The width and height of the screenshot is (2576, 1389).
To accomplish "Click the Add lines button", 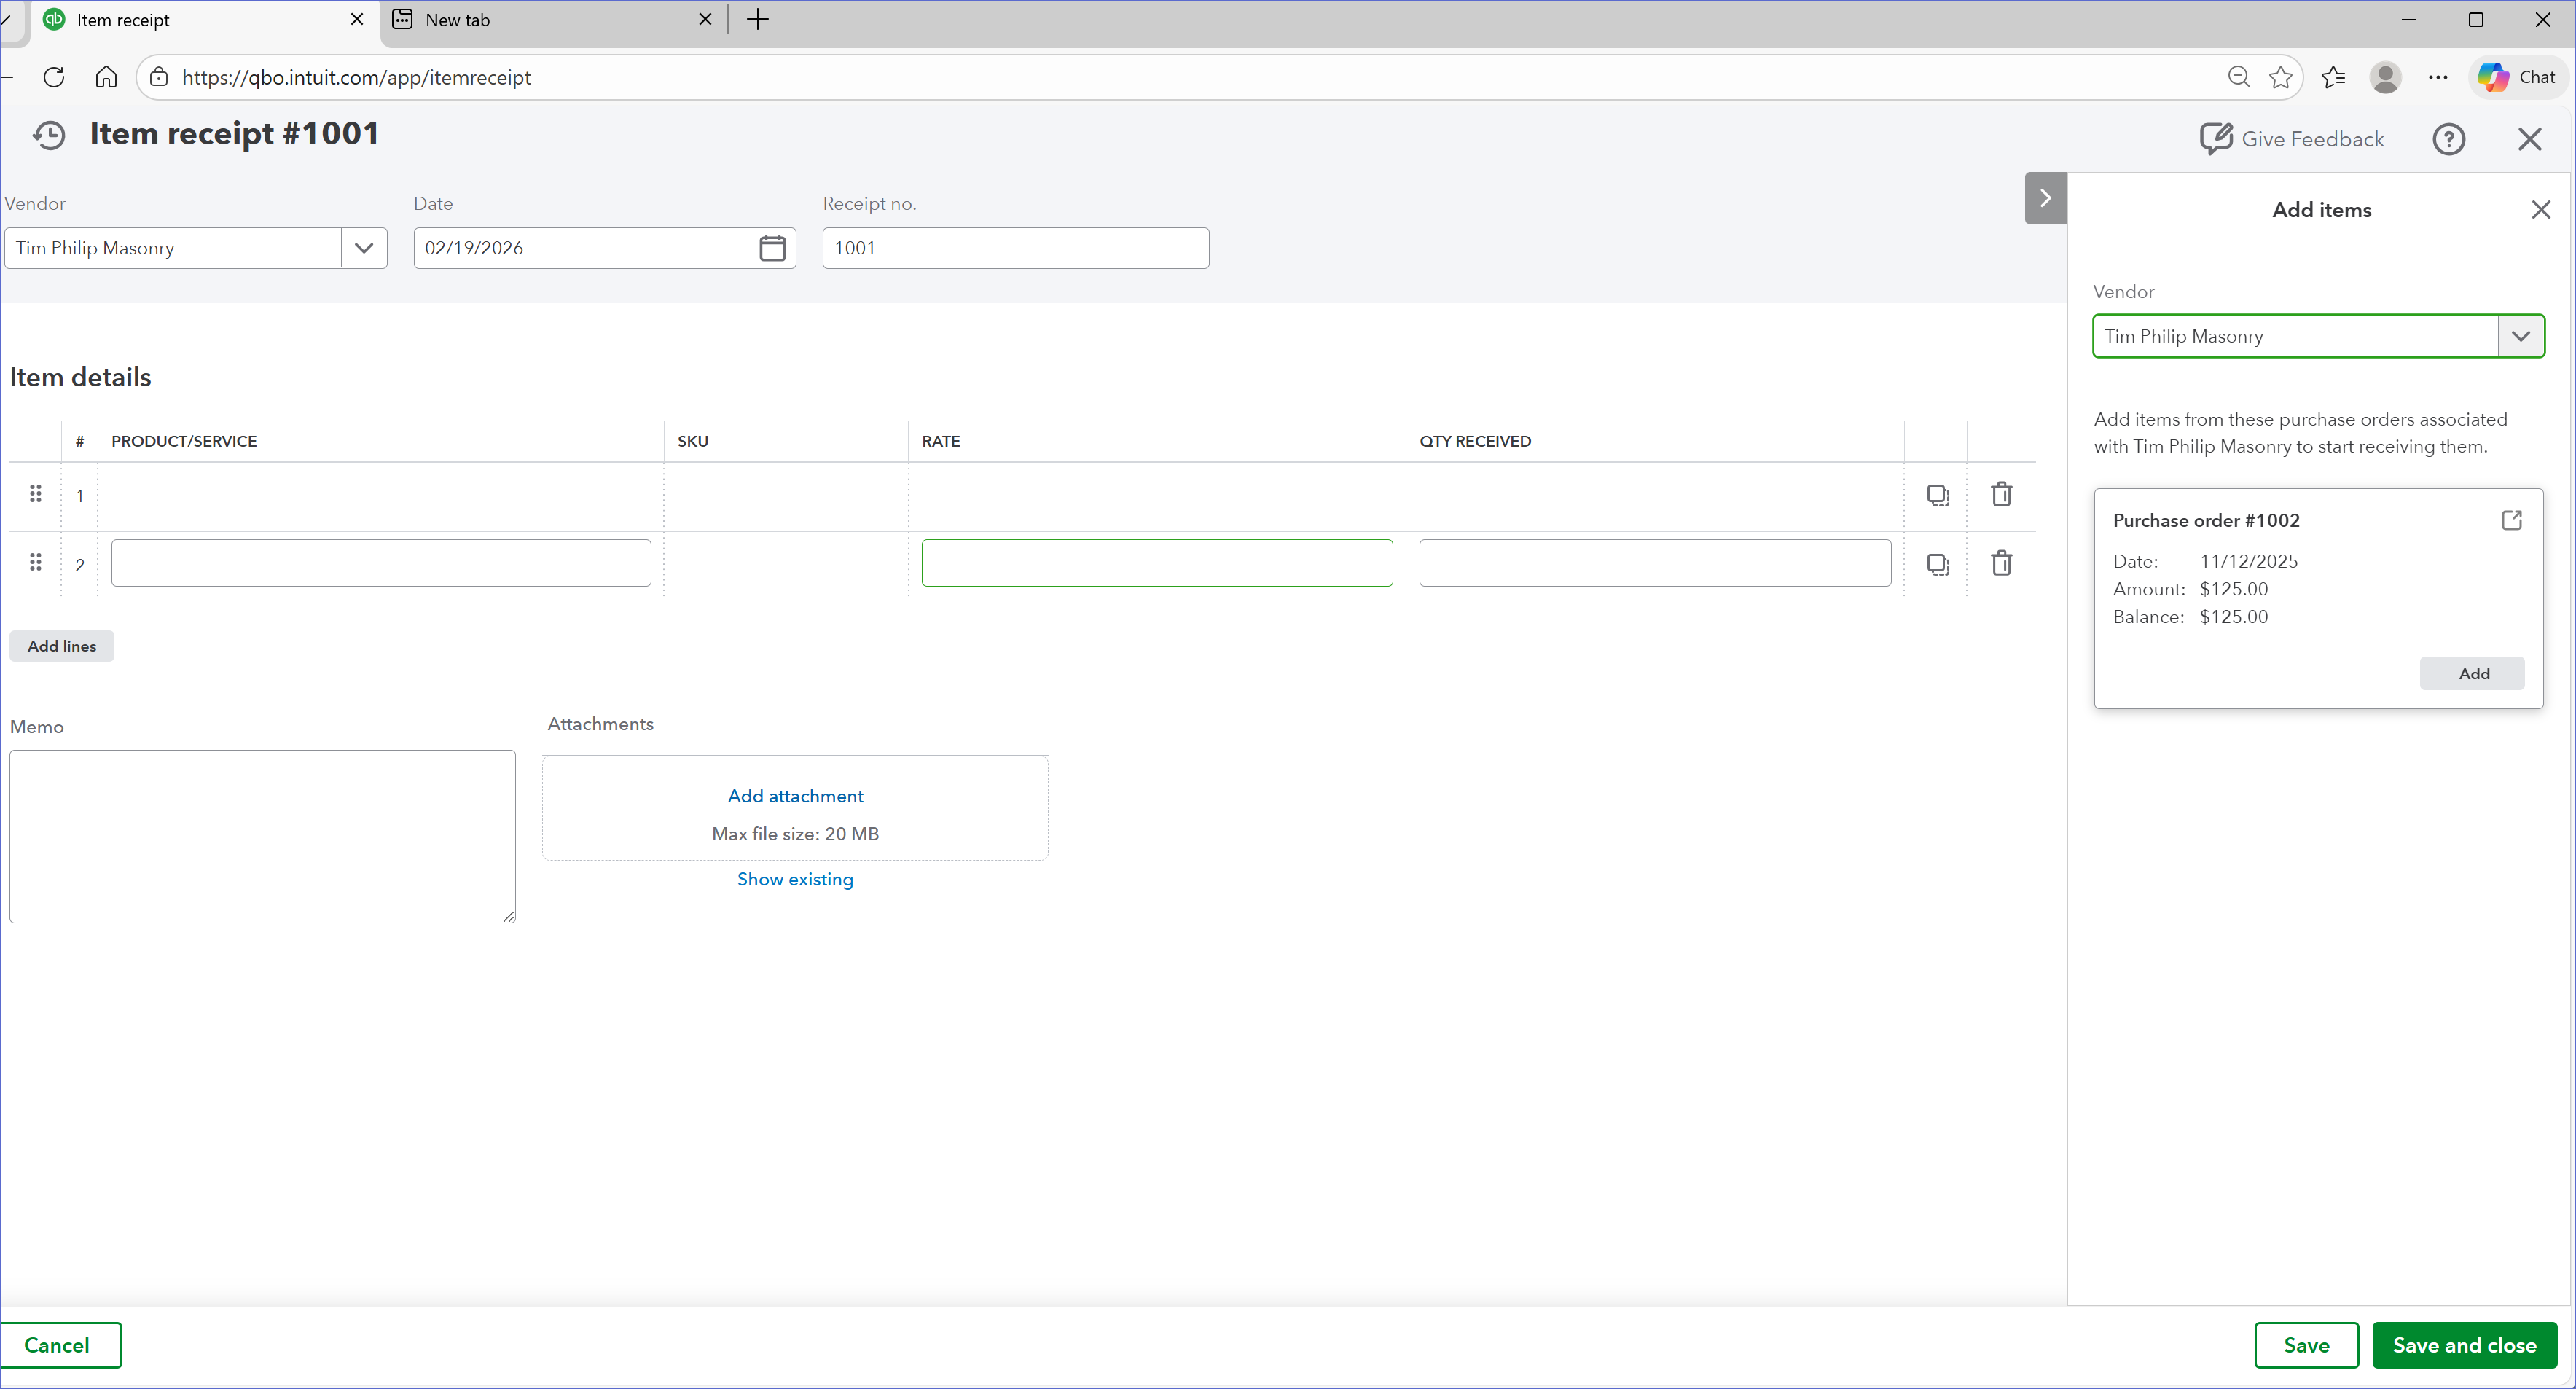I will (62, 646).
